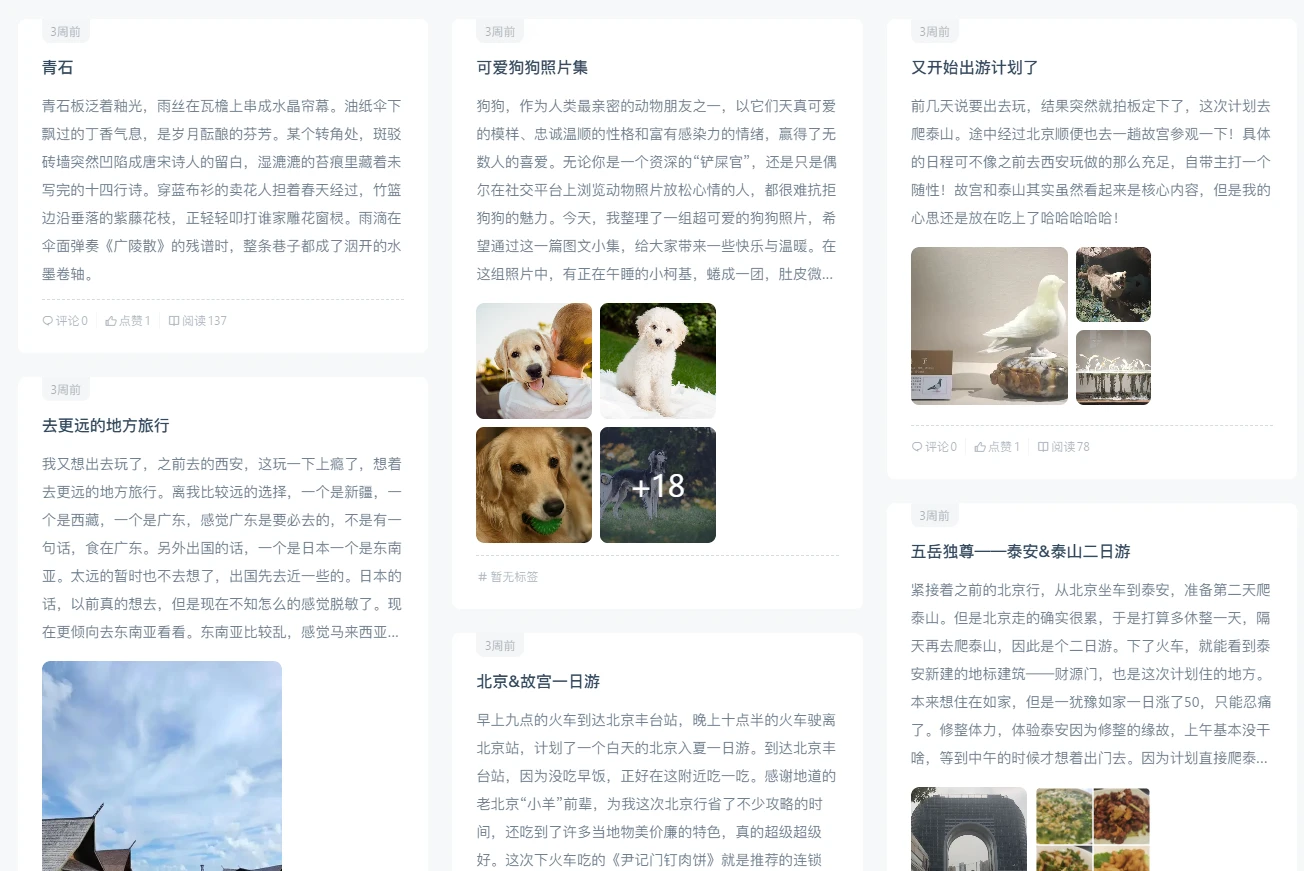This screenshot has width=1304, height=871.
Task: Open the puppy on person's shoulder photo
Action: [534, 361]
